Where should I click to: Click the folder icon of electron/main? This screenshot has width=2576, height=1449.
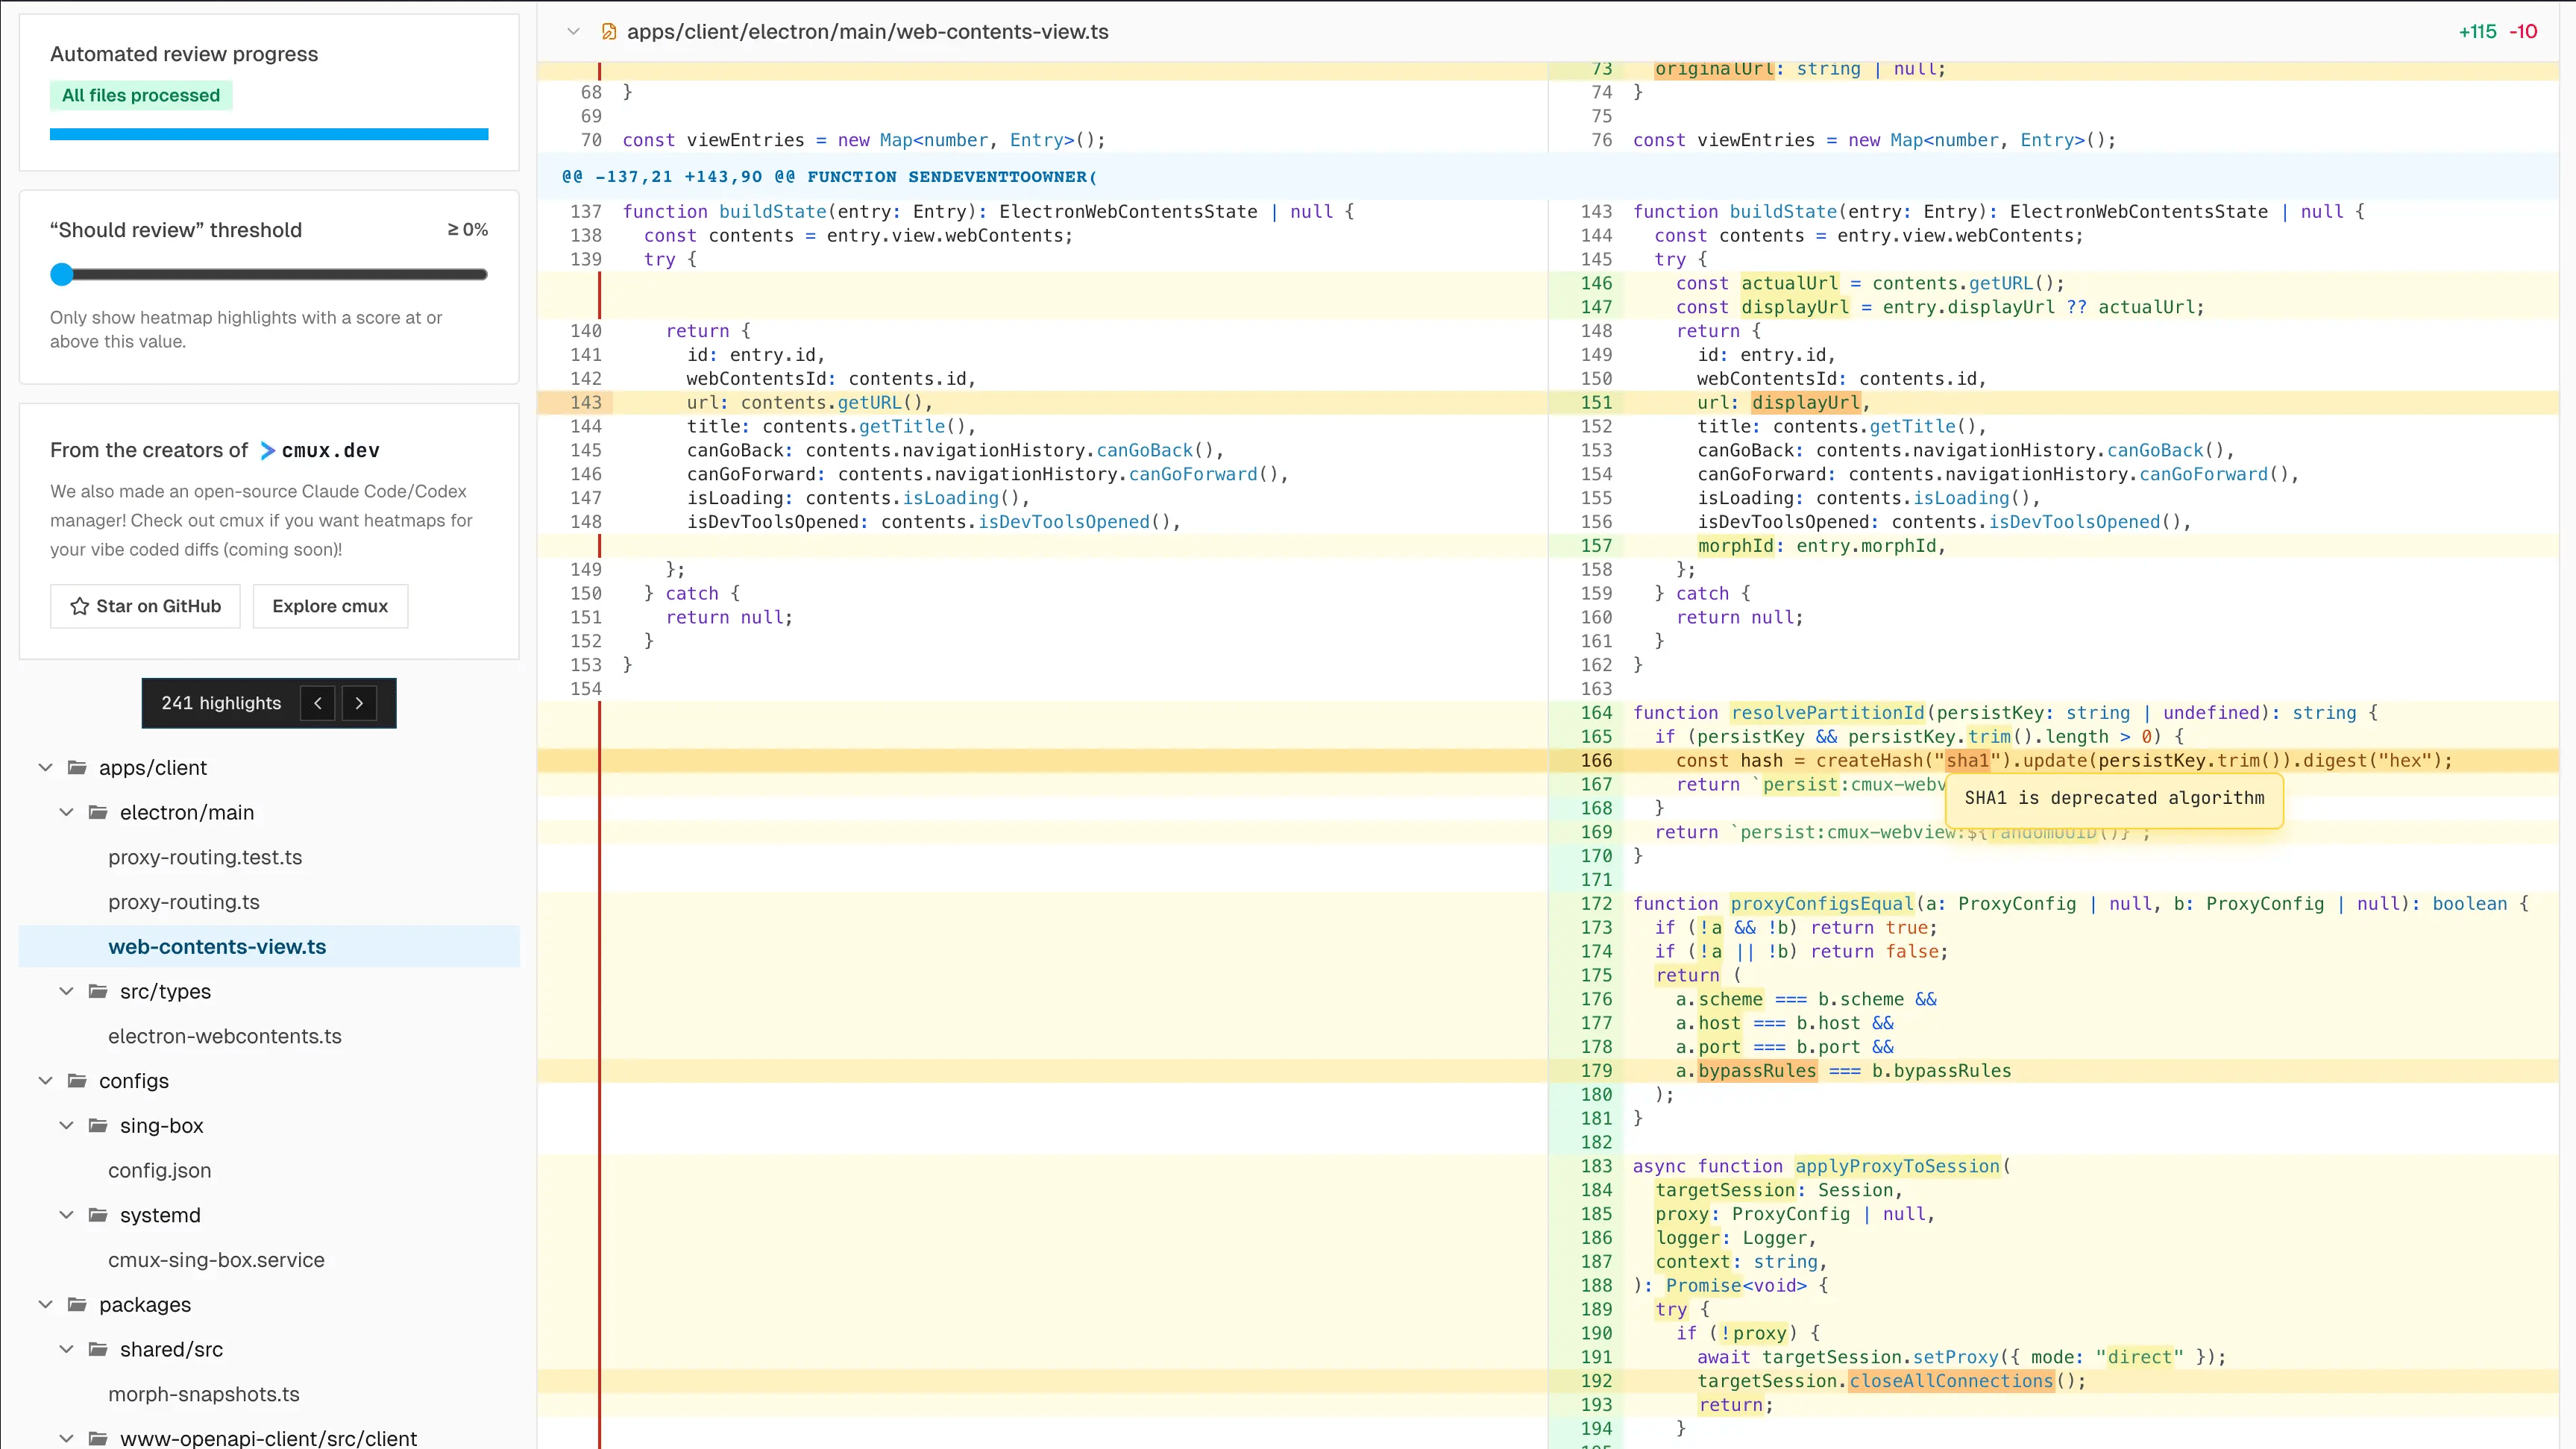pyautogui.click(x=98, y=812)
